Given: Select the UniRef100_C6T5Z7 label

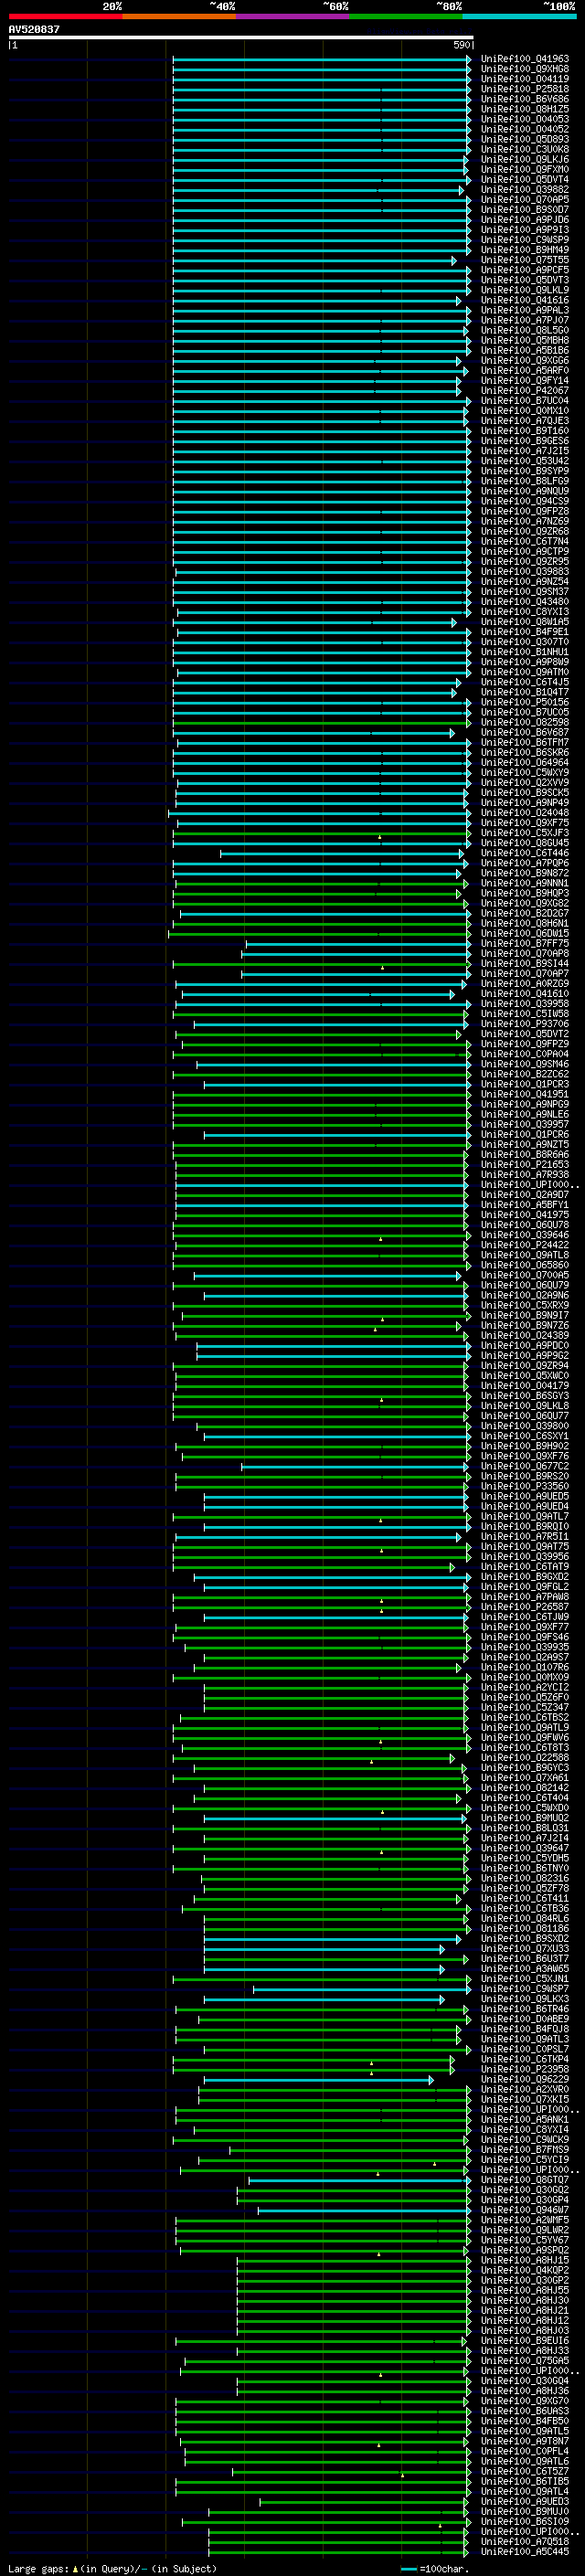Looking at the screenshot, I should click(x=525, y=2471).
